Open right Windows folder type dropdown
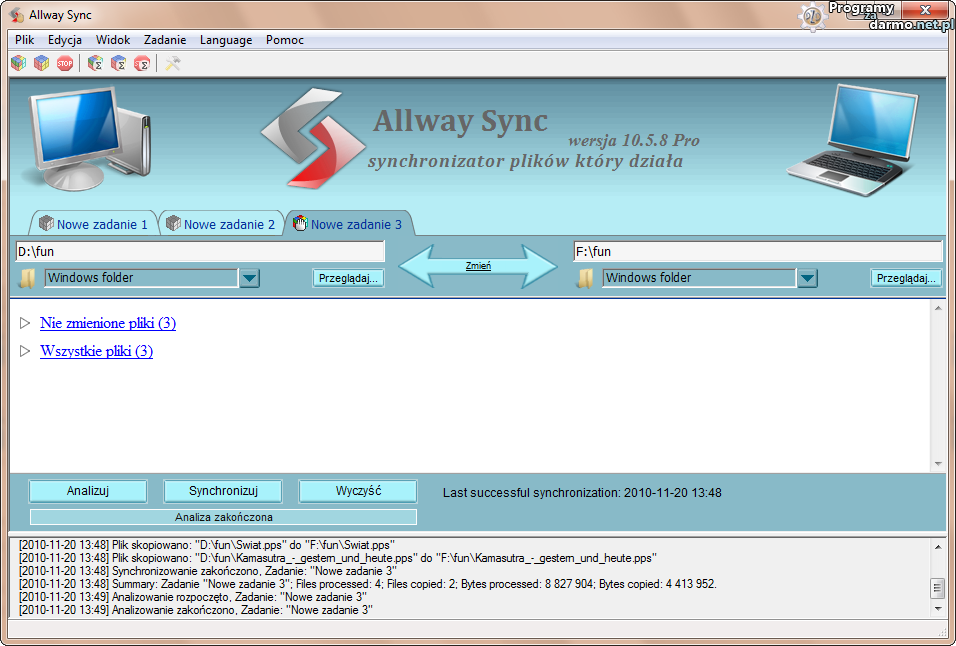This screenshot has height=646, width=956. (807, 278)
